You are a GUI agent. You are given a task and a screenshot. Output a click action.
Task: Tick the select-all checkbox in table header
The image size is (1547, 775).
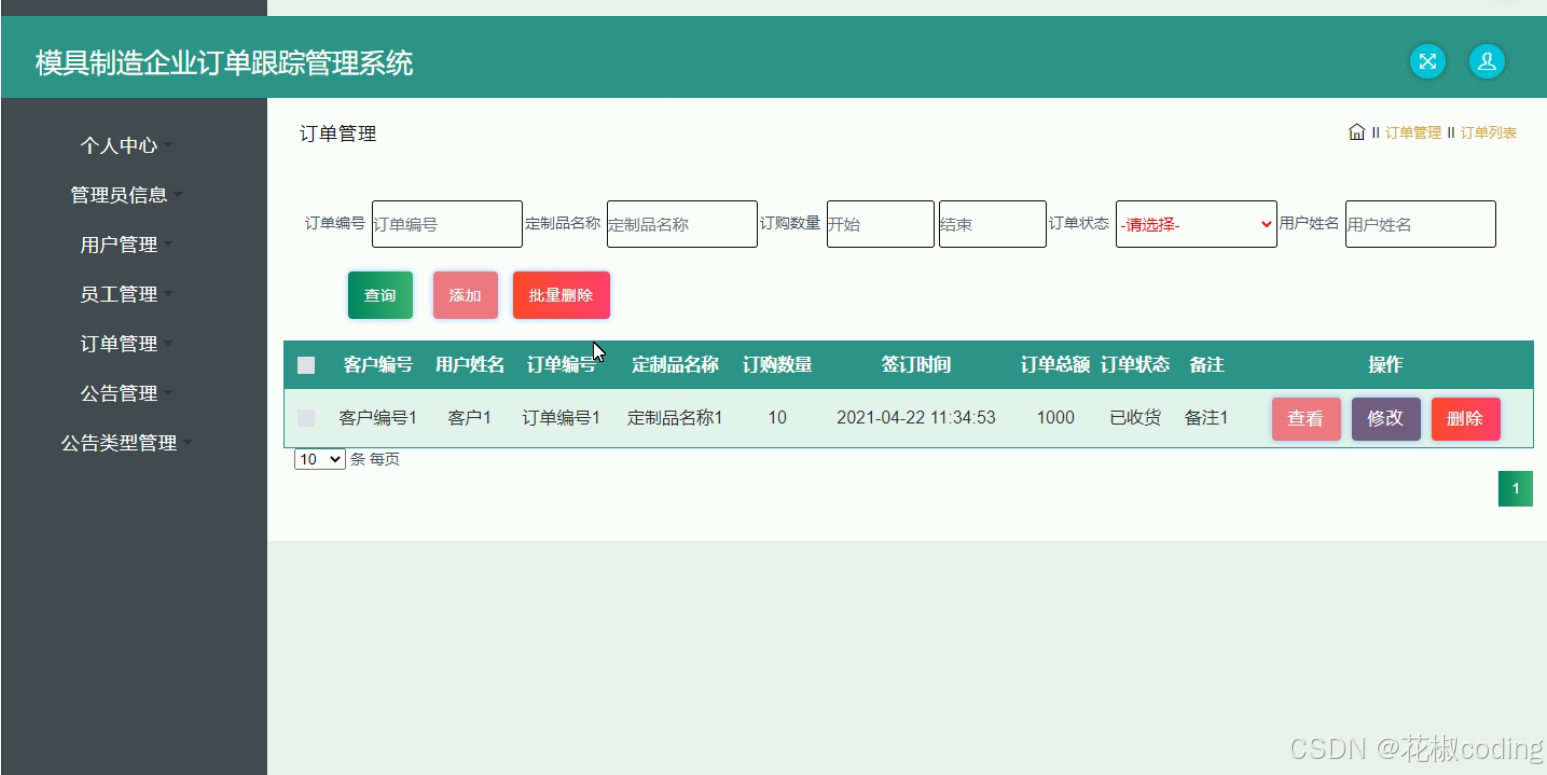306,365
